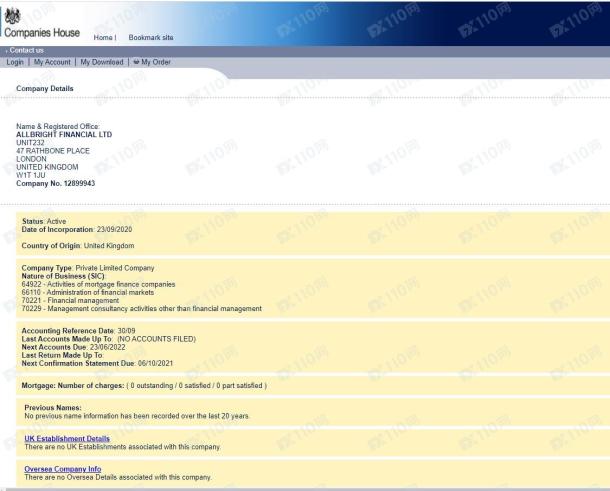Click the UNITED KINGDOM address line
610x491 pixels.
click(x=47, y=167)
